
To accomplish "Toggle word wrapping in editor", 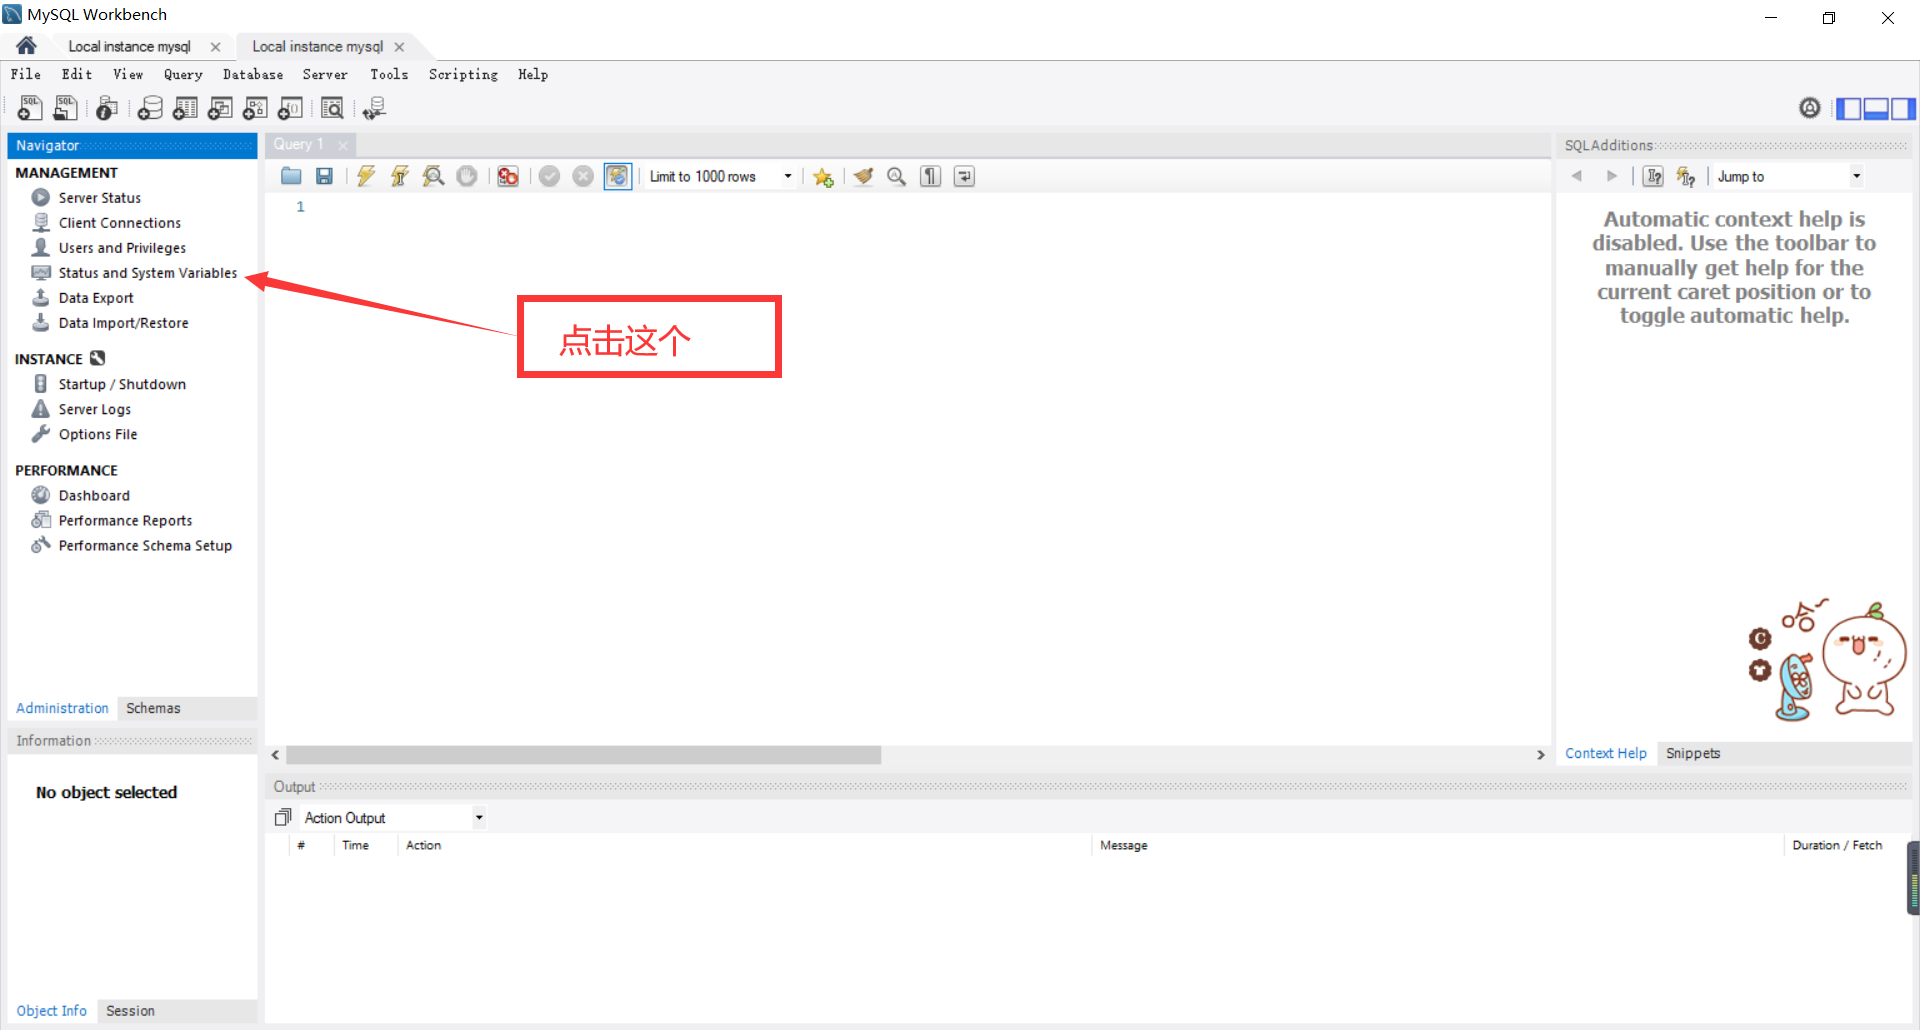I will [x=964, y=176].
